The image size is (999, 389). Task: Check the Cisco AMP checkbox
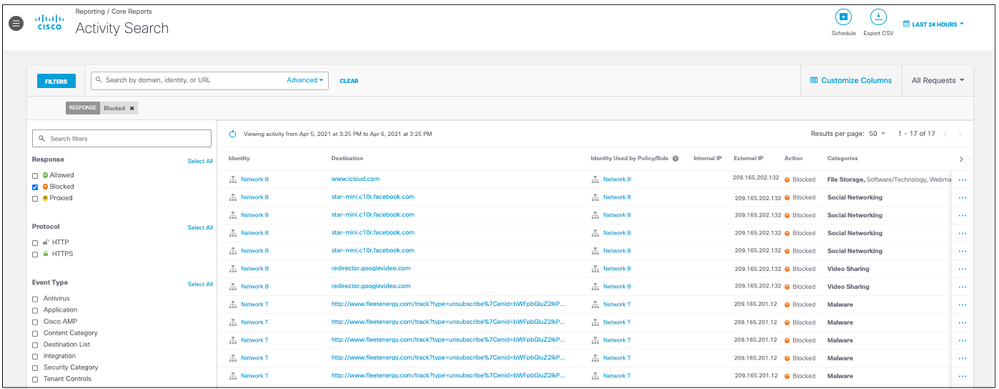click(35, 322)
